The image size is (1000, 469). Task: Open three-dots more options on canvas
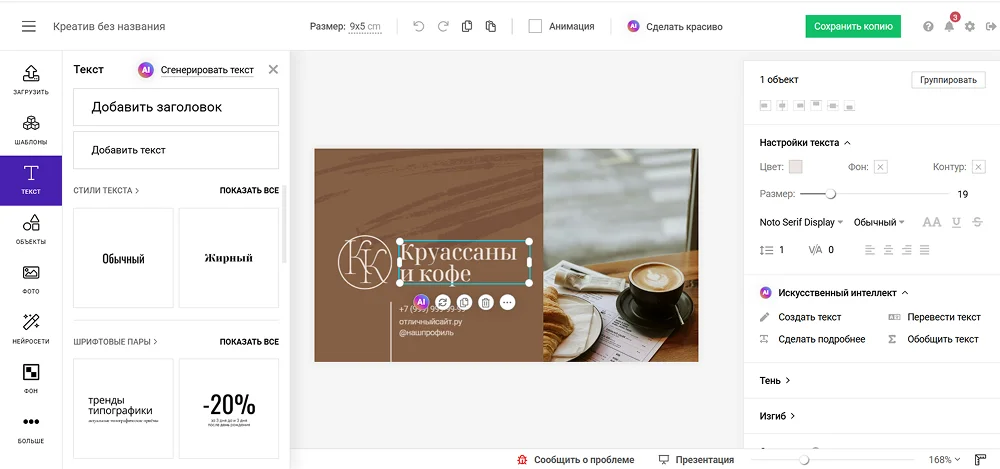click(507, 302)
